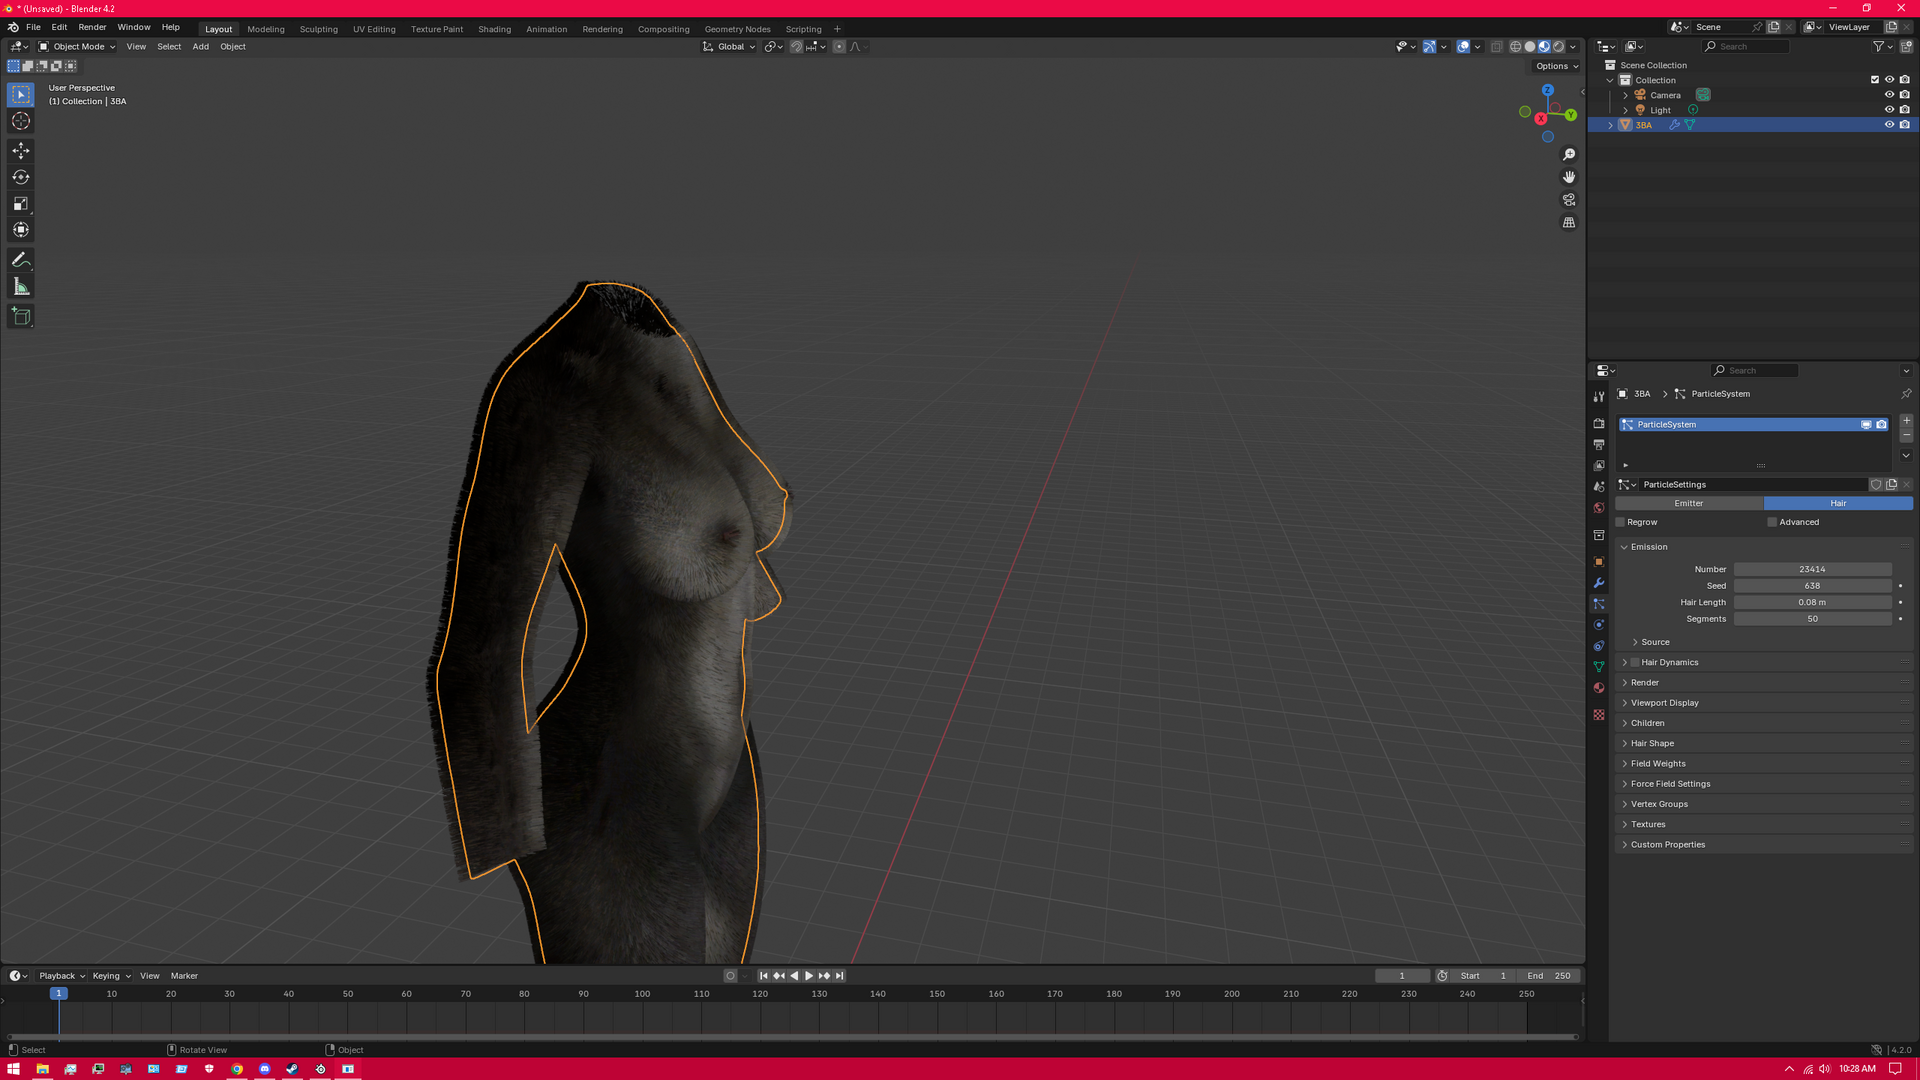Toggle ParticleSystem render display icon
Image resolution: width=1920 pixels, height=1080 pixels.
[1881, 425]
